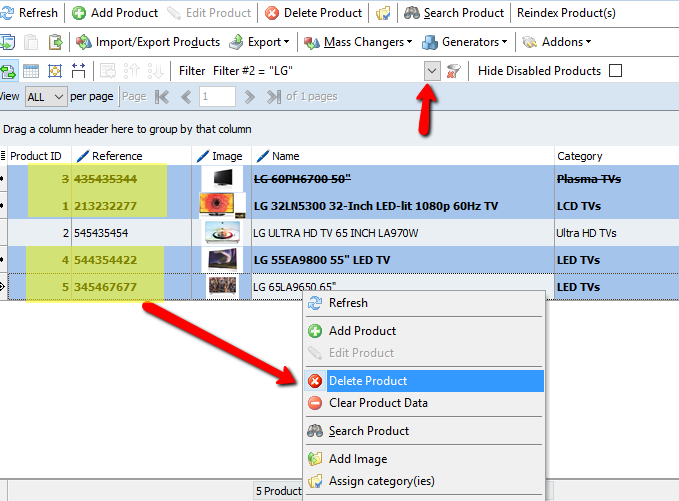Click the red Delete Product toolbar icon
This screenshot has height=501, width=679.
272,13
